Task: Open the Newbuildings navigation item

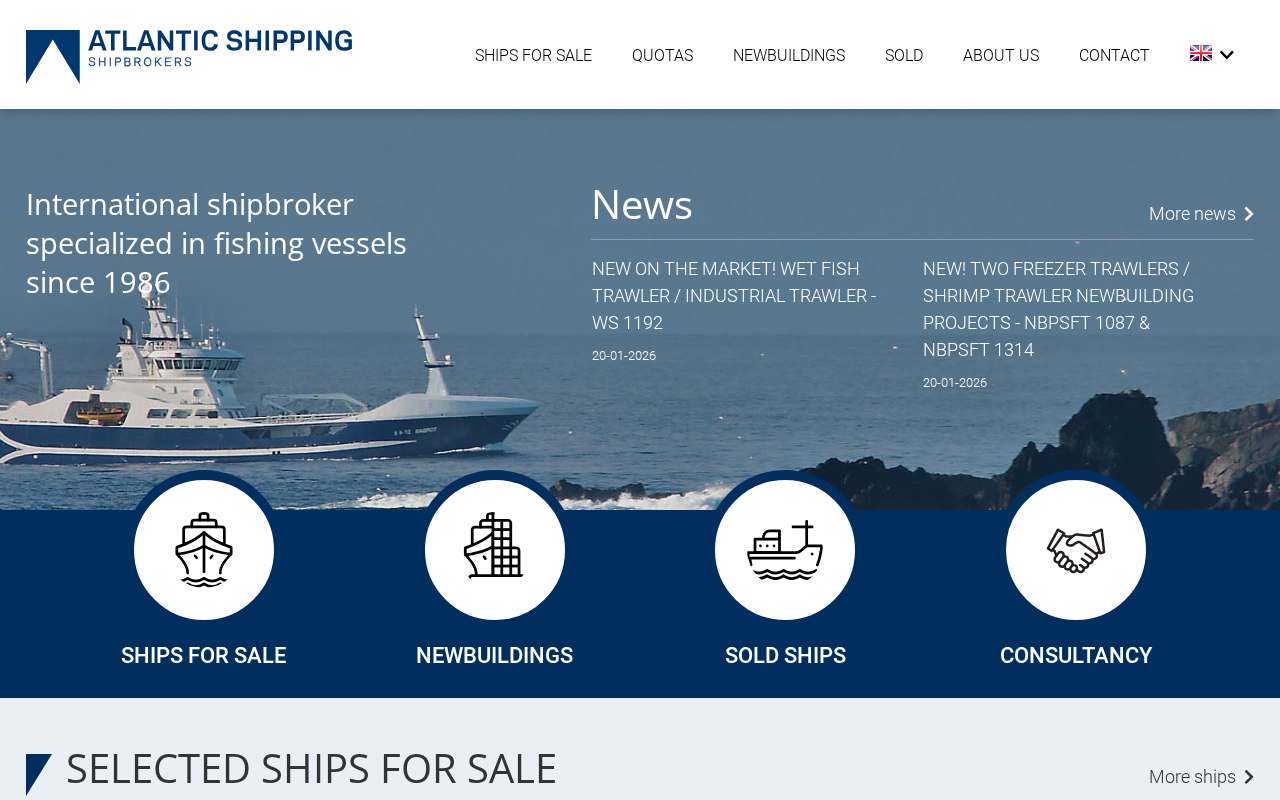Action: (789, 56)
